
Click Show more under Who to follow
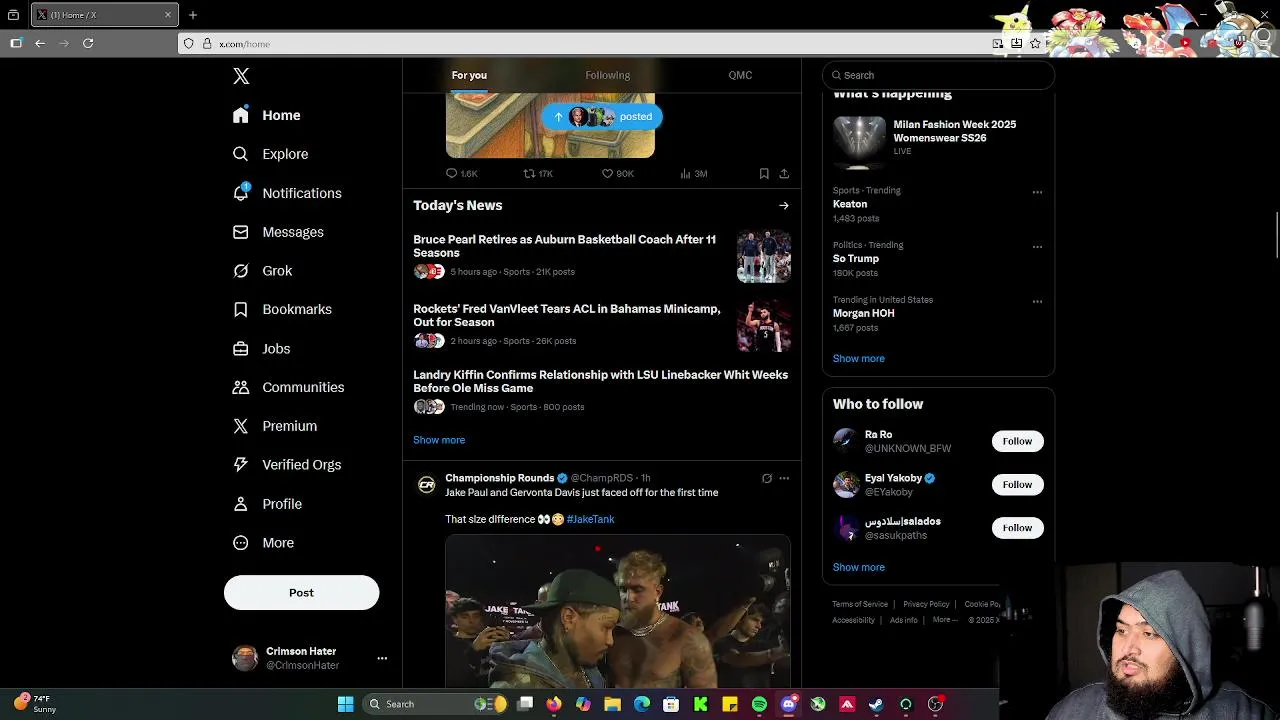click(x=858, y=567)
